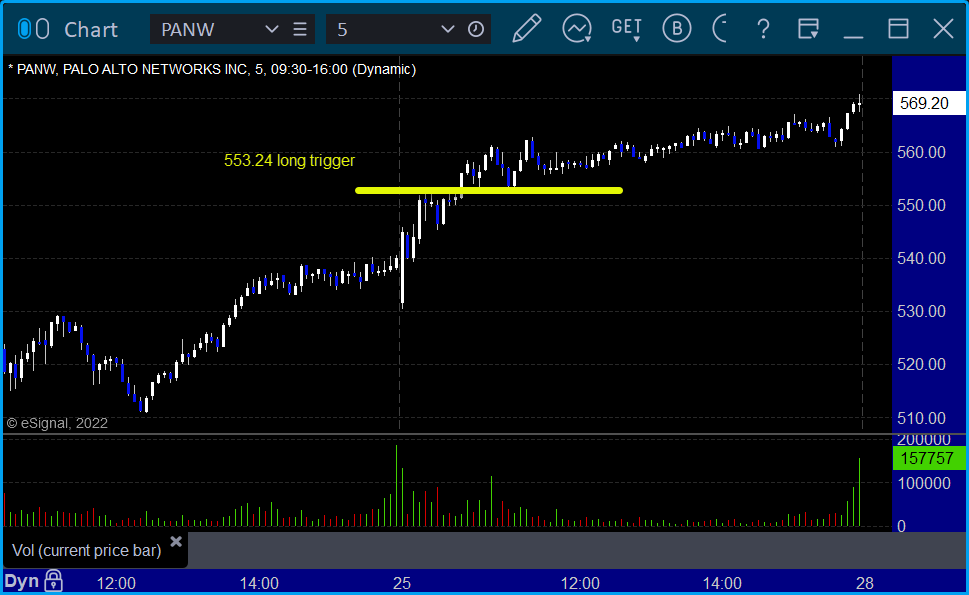
Task: Select the pencil drawing tools icon
Action: click(x=527, y=28)
